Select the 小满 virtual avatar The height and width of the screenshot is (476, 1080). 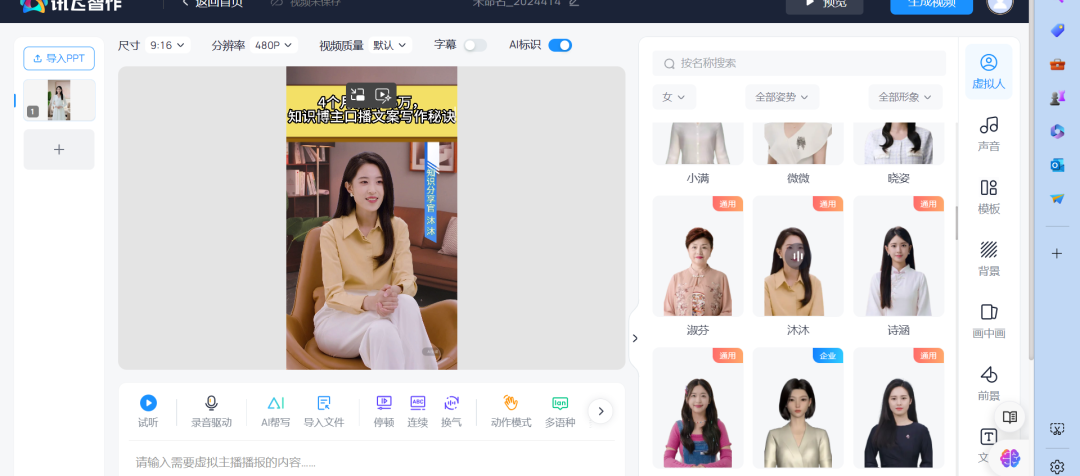tap(698, 143)
